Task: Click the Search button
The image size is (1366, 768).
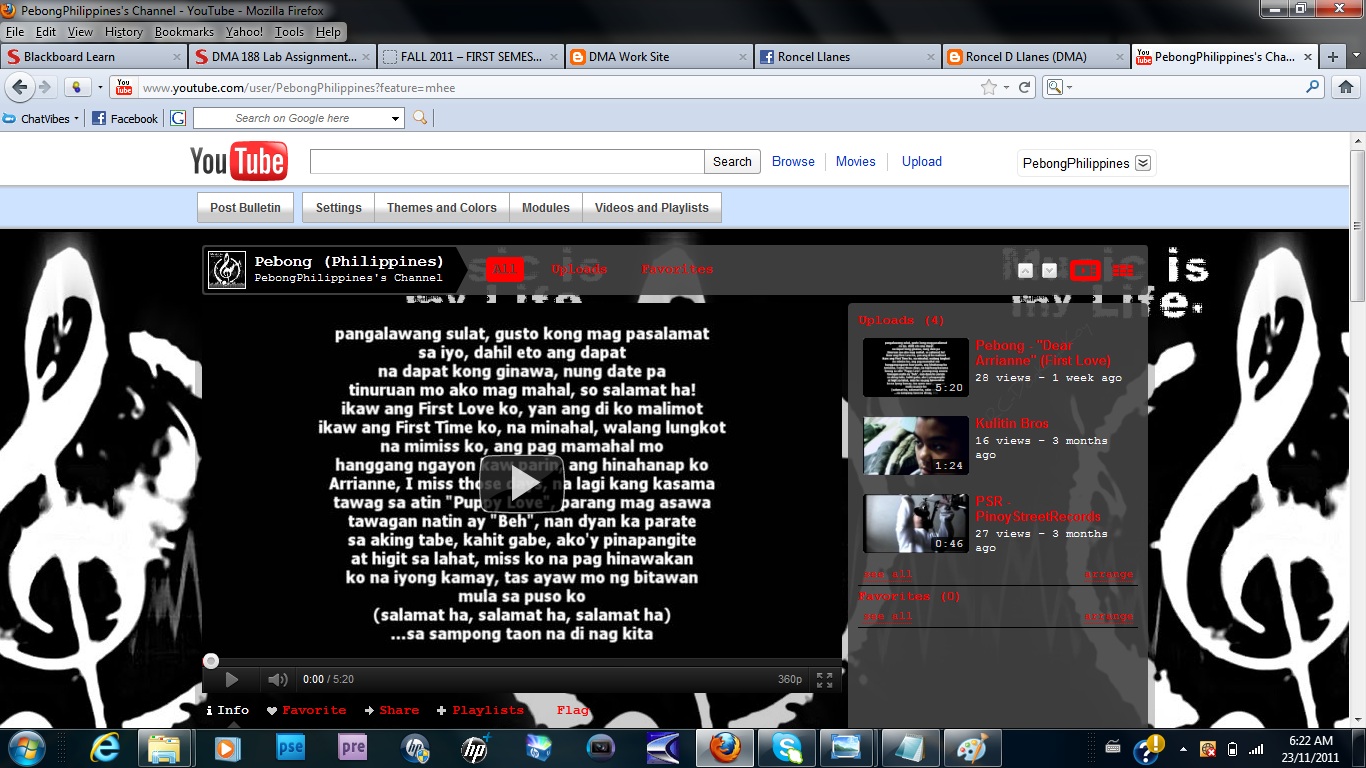Action: coord(732,162)
